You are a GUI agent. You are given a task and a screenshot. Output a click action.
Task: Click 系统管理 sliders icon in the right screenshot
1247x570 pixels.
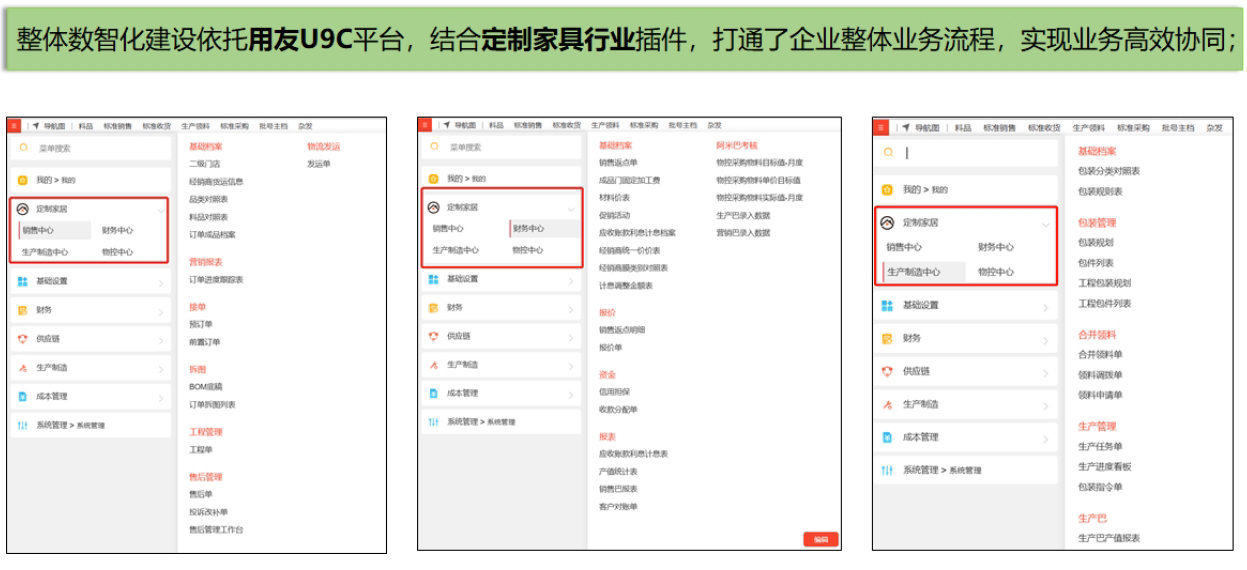(886, 470)
